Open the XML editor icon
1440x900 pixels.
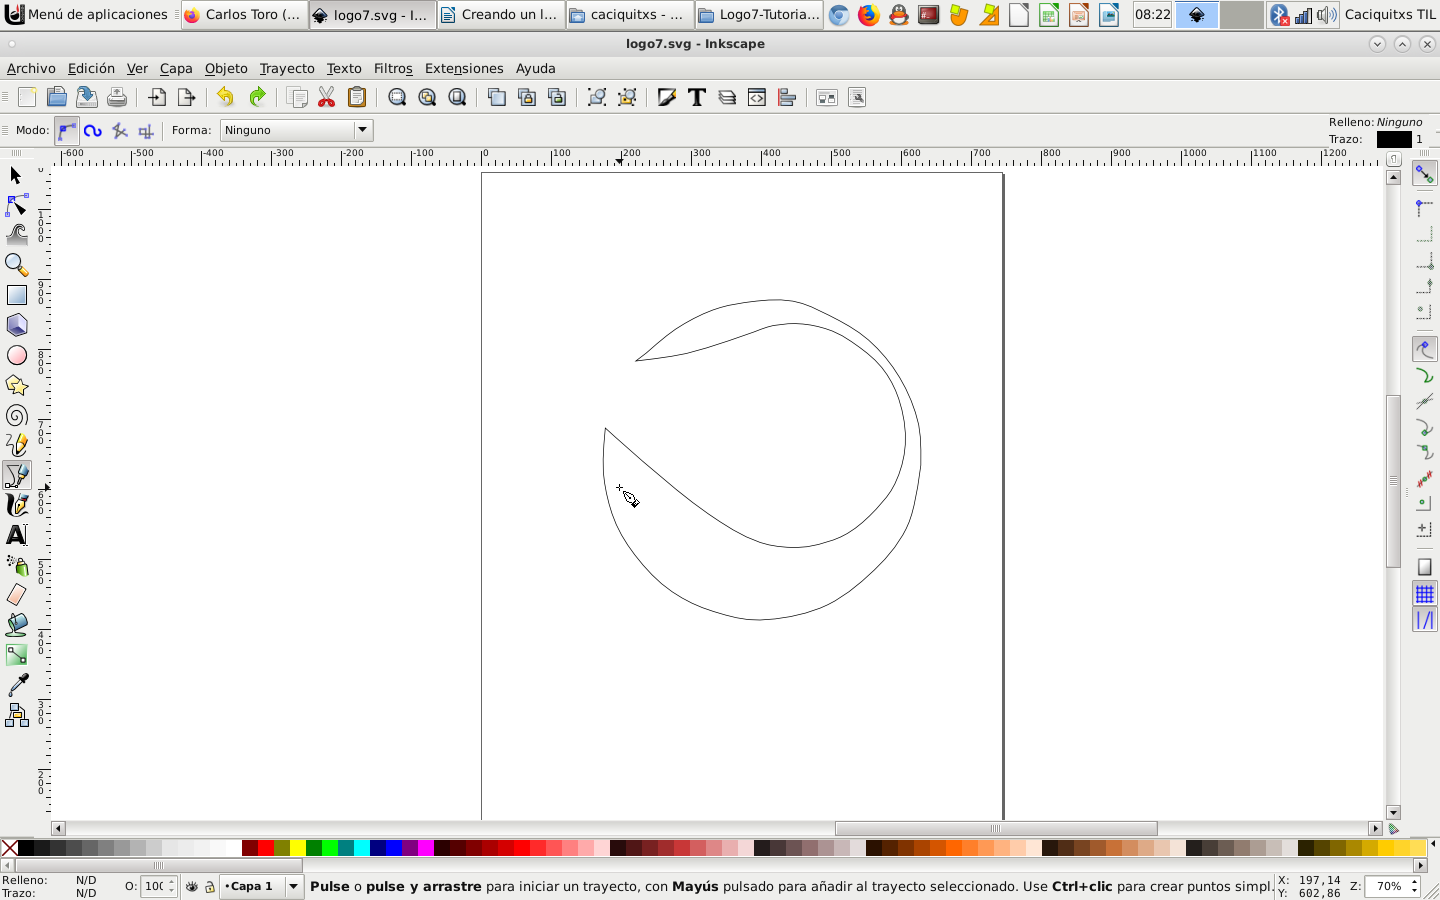point(757,97)
